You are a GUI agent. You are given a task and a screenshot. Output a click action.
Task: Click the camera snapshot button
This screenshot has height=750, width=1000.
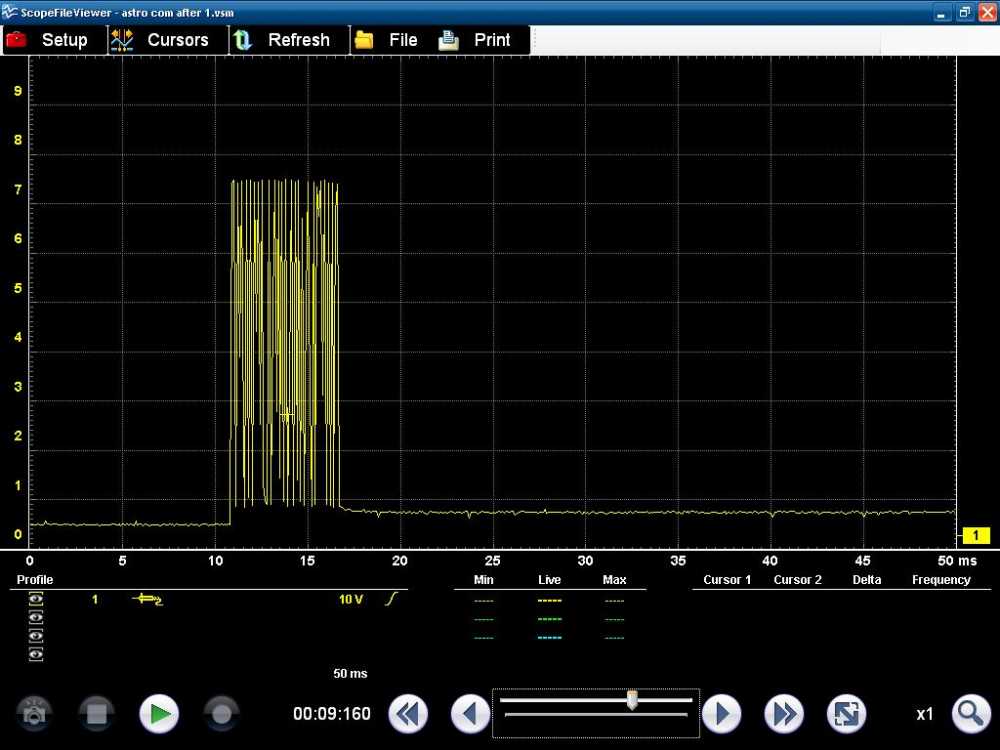[x=34, y=714]
